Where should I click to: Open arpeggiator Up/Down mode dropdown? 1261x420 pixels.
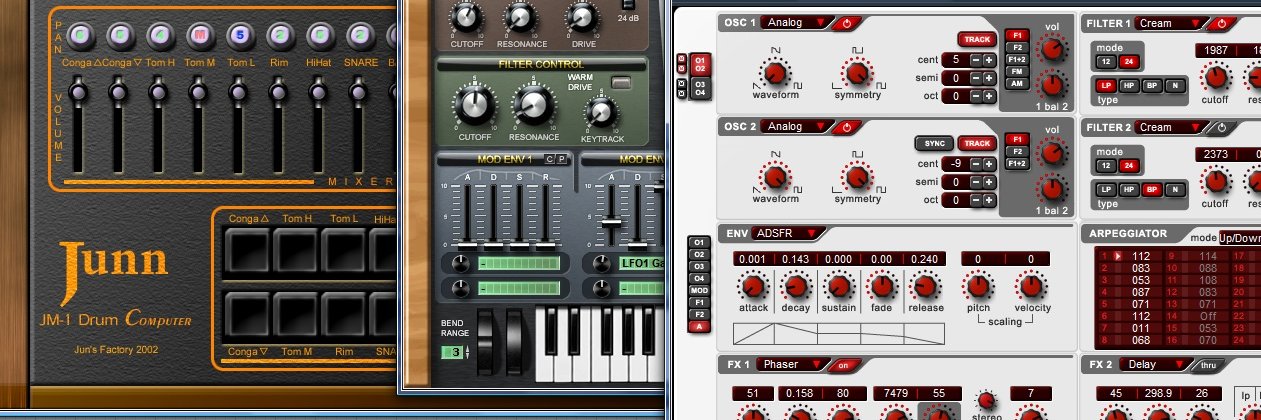tap(1239, 238)
